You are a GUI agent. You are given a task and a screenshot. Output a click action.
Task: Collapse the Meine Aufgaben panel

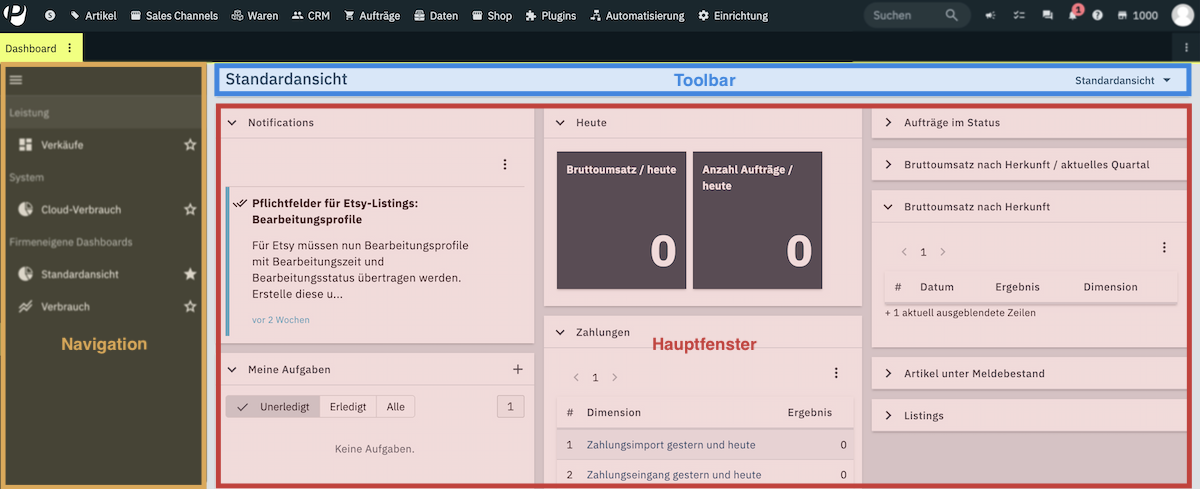click(x=232, y=369)
